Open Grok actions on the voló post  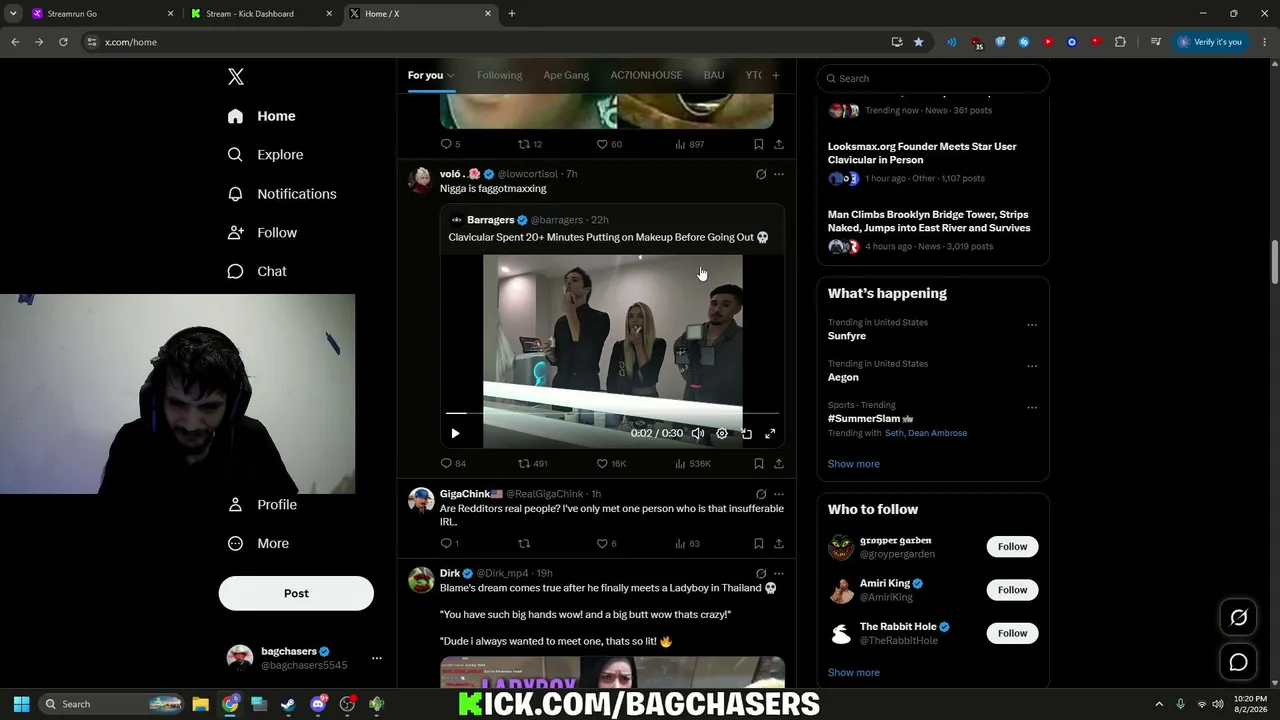click(x=761, y=174)
